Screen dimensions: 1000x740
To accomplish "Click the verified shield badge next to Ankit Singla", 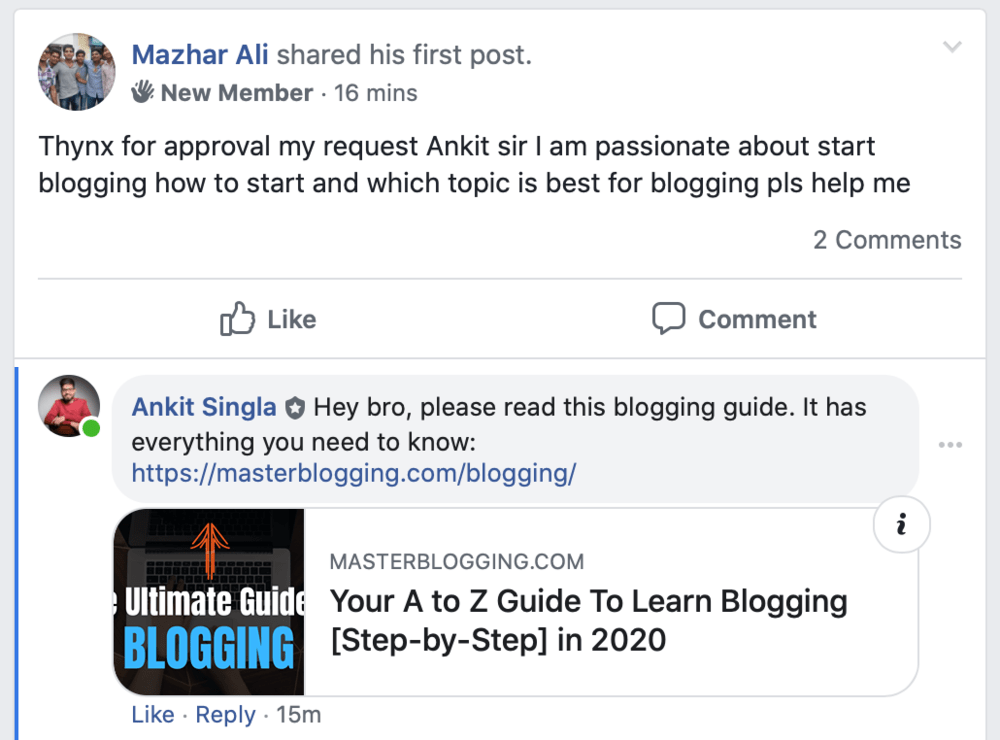I will (x=295, y=406).
